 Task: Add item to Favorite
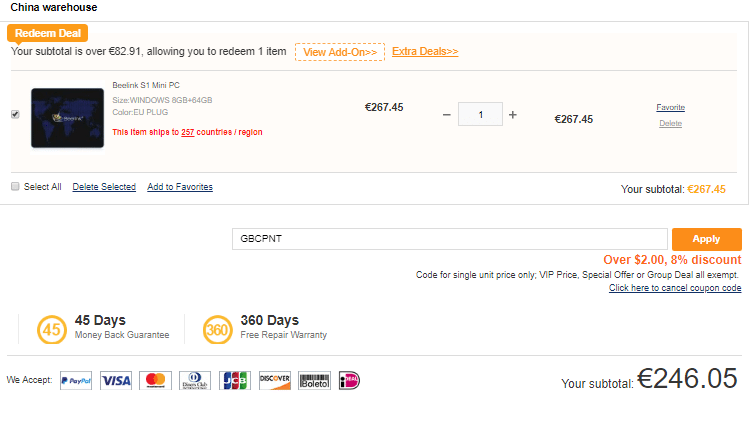click(x=670, y=107)
